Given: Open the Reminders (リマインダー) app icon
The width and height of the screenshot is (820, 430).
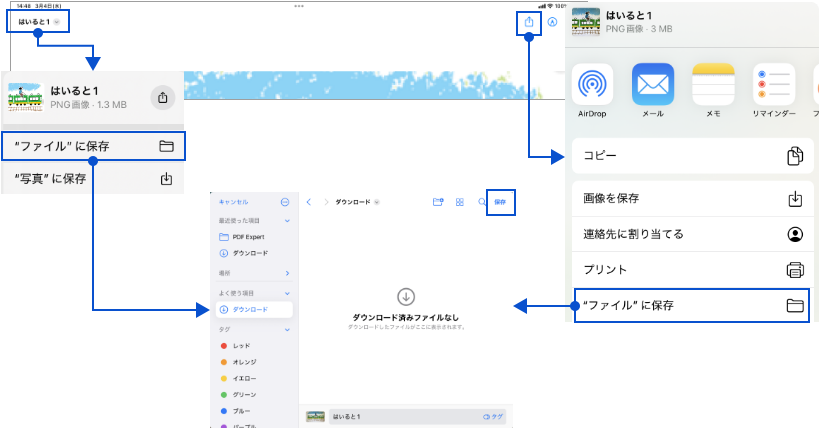Looking at the screenshot, I should pos(775,85).
